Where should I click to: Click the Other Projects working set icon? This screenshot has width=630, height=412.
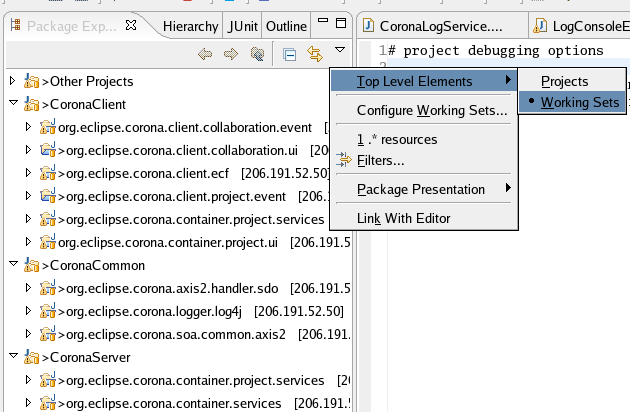(31, 80)
